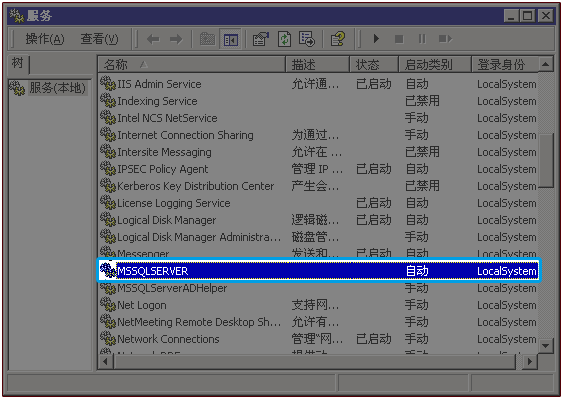Viewport: 563px width, 399px height.
Task: Select the Intel NCS NetService row
Action: click(318, 118)
